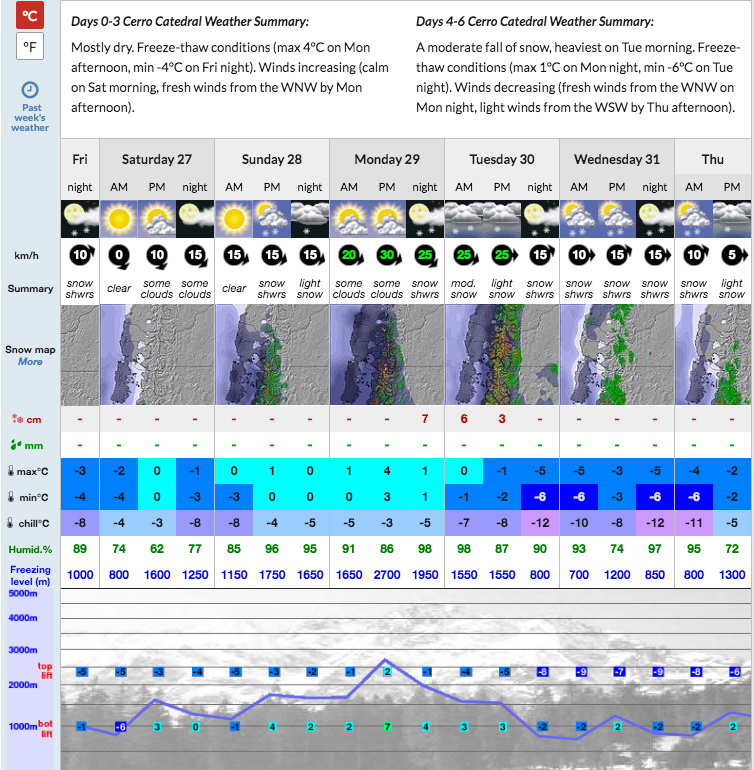Image resolution: width=754 pixels, height=770 pixels.
Task: Switch temperature units to °F
Action: pyautogui.click(x=30, y=46)
